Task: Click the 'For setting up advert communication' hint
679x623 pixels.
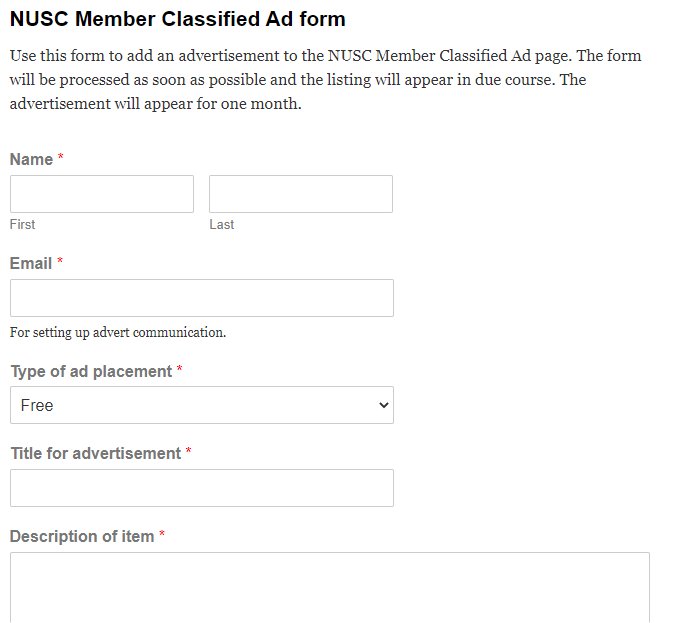Action: coord(118,332)
